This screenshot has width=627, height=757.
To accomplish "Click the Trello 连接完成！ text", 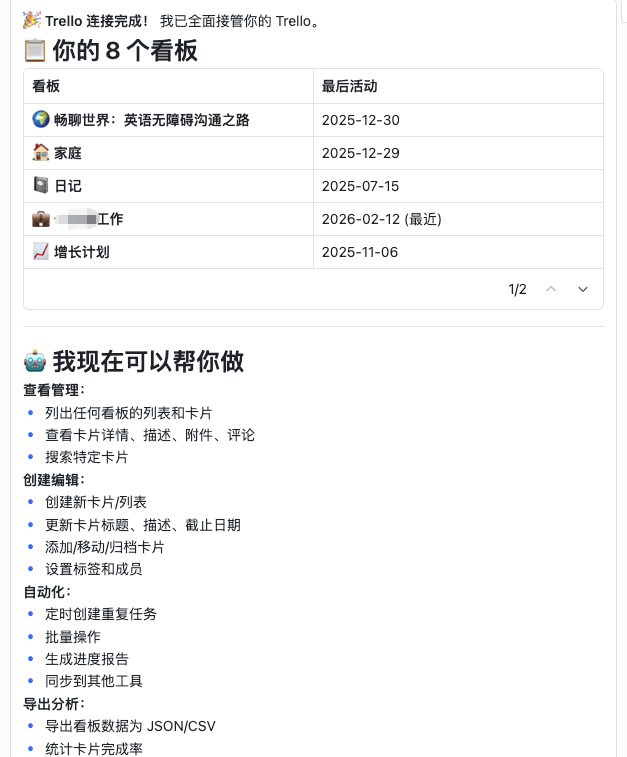I will [x=97, y=21].
